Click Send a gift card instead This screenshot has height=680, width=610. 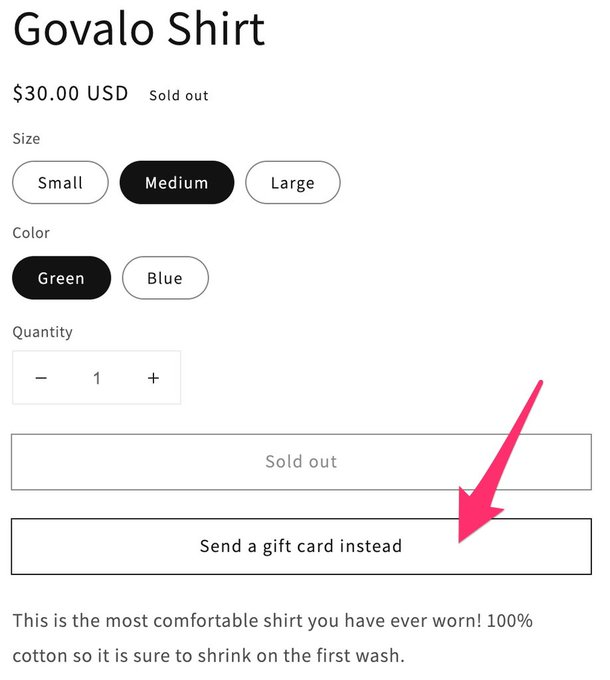click(301, 546)
